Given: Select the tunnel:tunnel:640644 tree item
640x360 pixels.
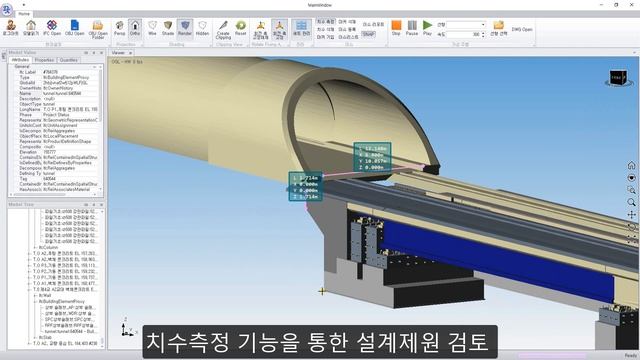Looking at the screenshot, I should pos(70,331).
